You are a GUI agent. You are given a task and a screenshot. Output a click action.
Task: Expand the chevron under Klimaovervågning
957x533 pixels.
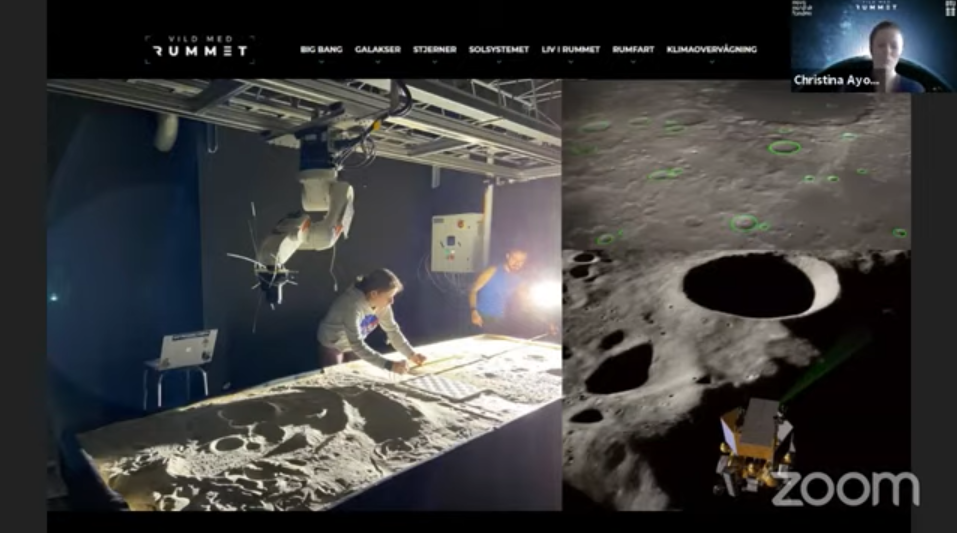pyautogui.click(x=711, y=62)
